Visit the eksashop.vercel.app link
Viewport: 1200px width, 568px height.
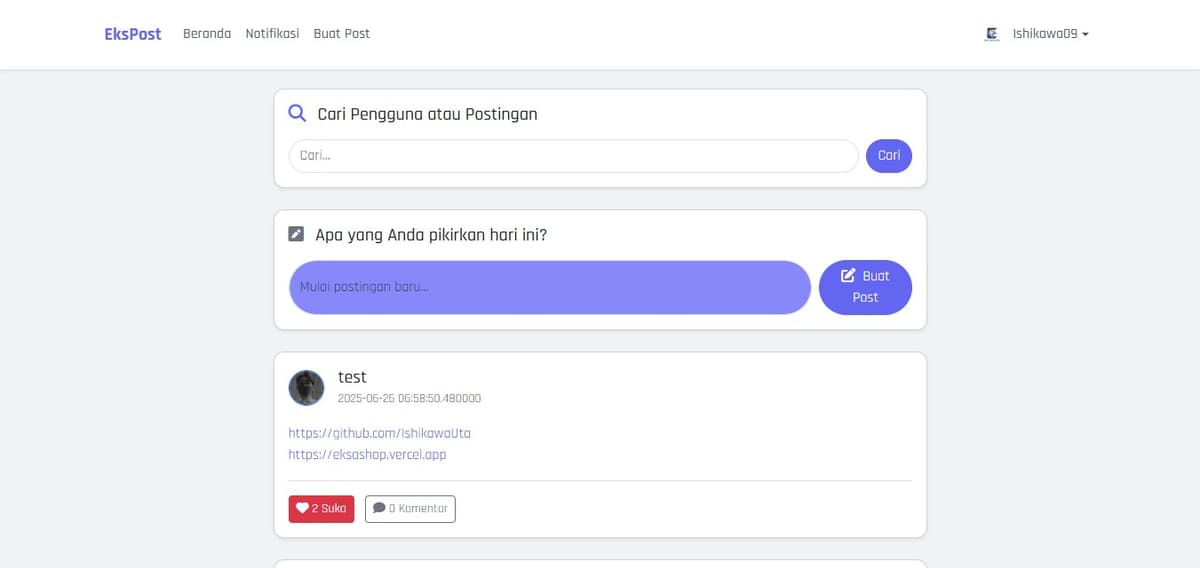pyautogui.click(x=367, y=454)
